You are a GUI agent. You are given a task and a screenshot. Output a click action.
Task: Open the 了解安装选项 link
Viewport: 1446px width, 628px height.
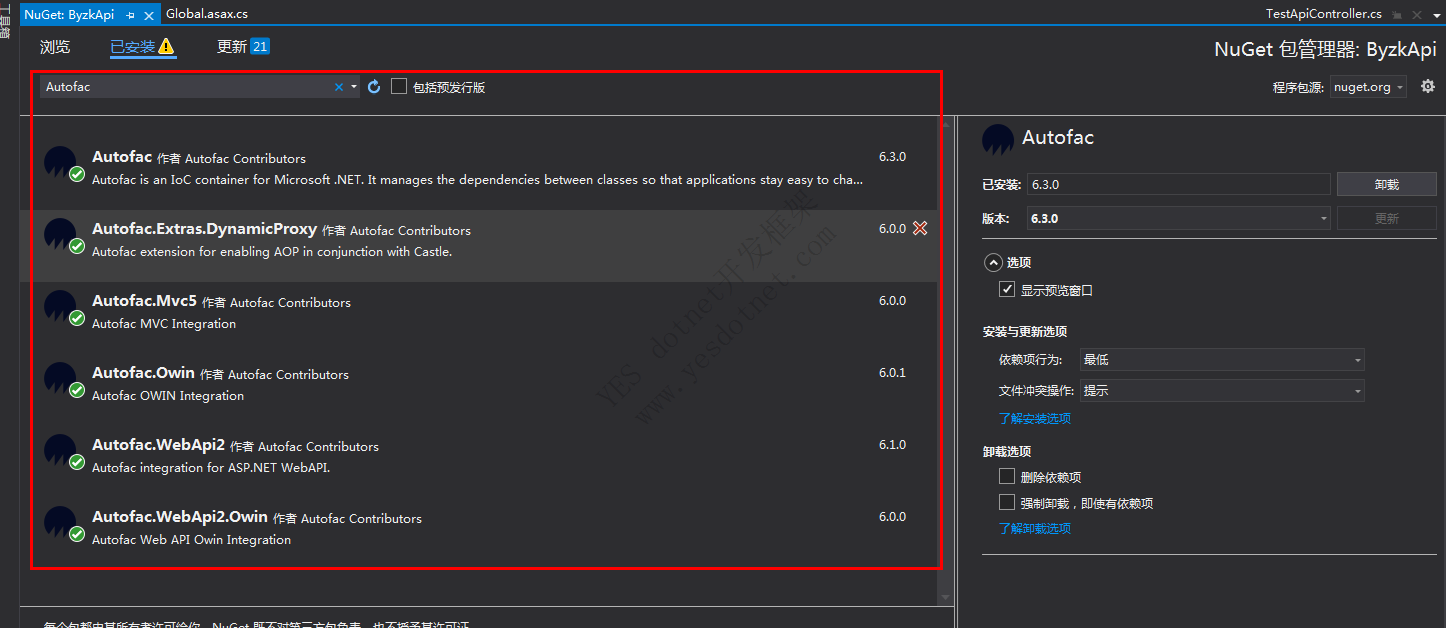1034,418
